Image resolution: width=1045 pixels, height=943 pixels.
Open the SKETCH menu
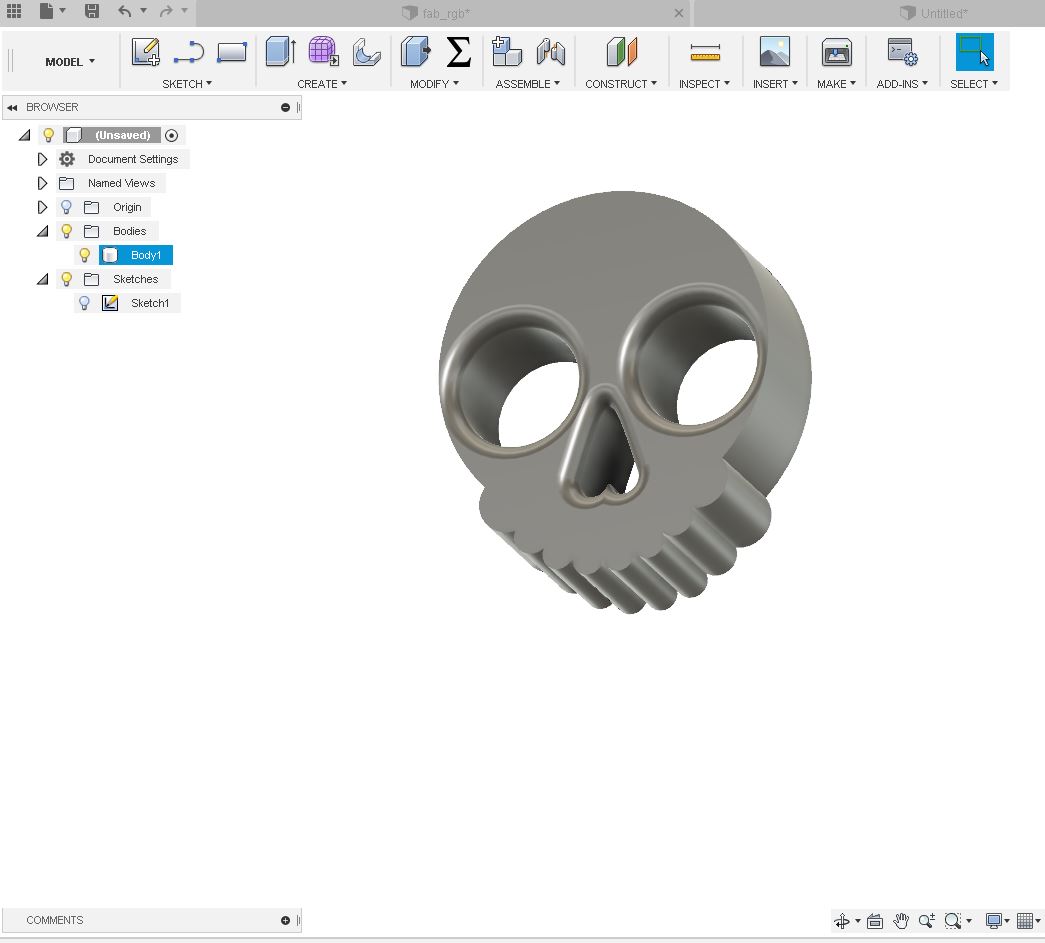tap(187, 84)
